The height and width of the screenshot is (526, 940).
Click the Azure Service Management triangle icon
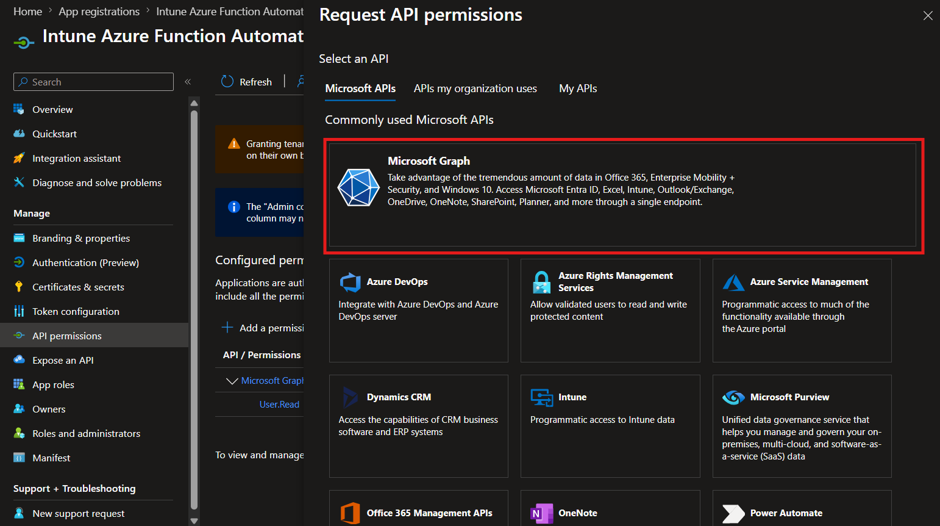click(x=733, y=282)
